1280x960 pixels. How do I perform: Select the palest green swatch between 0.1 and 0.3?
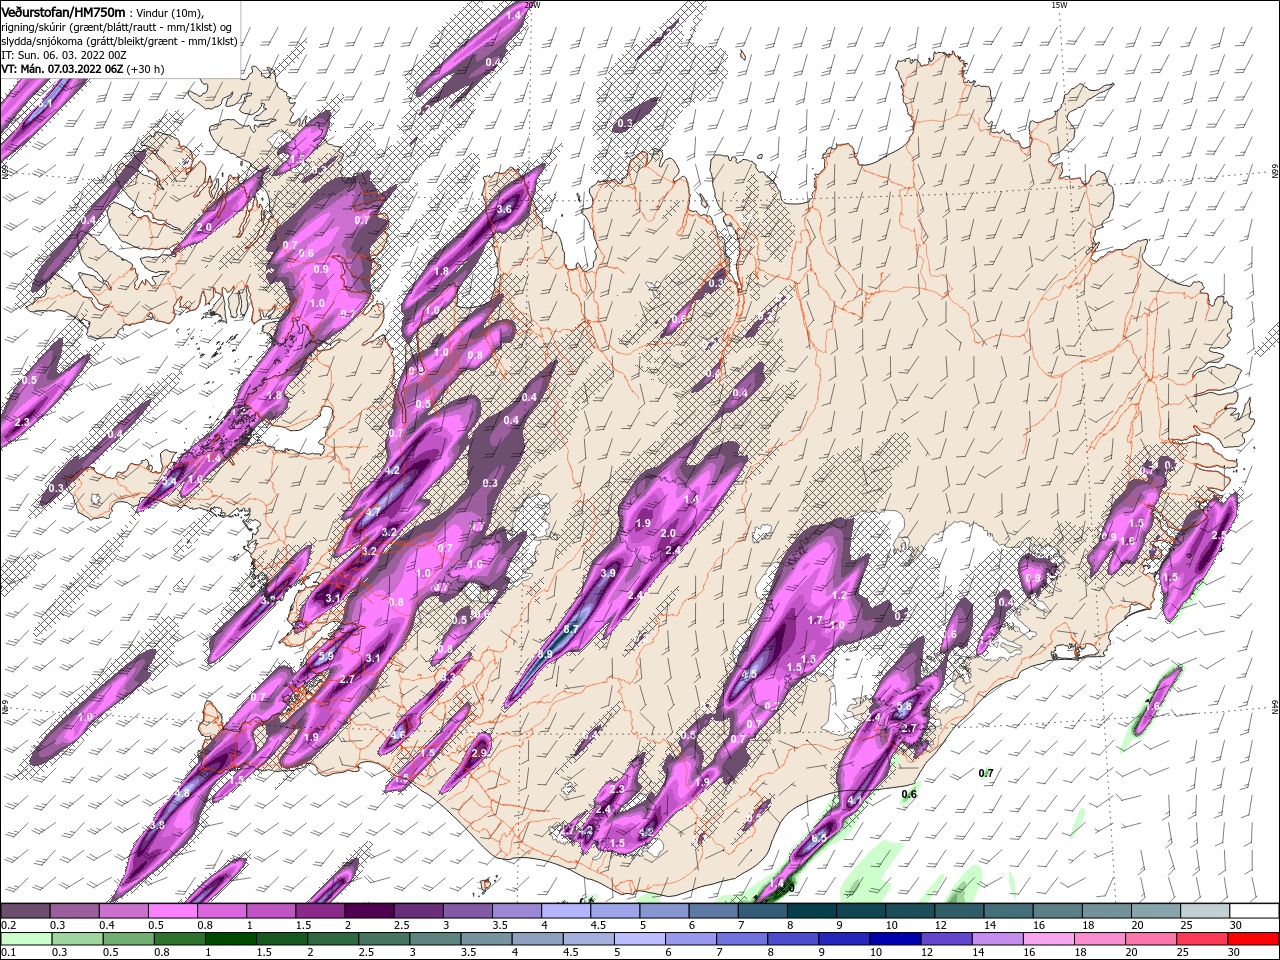coord(27,939)
